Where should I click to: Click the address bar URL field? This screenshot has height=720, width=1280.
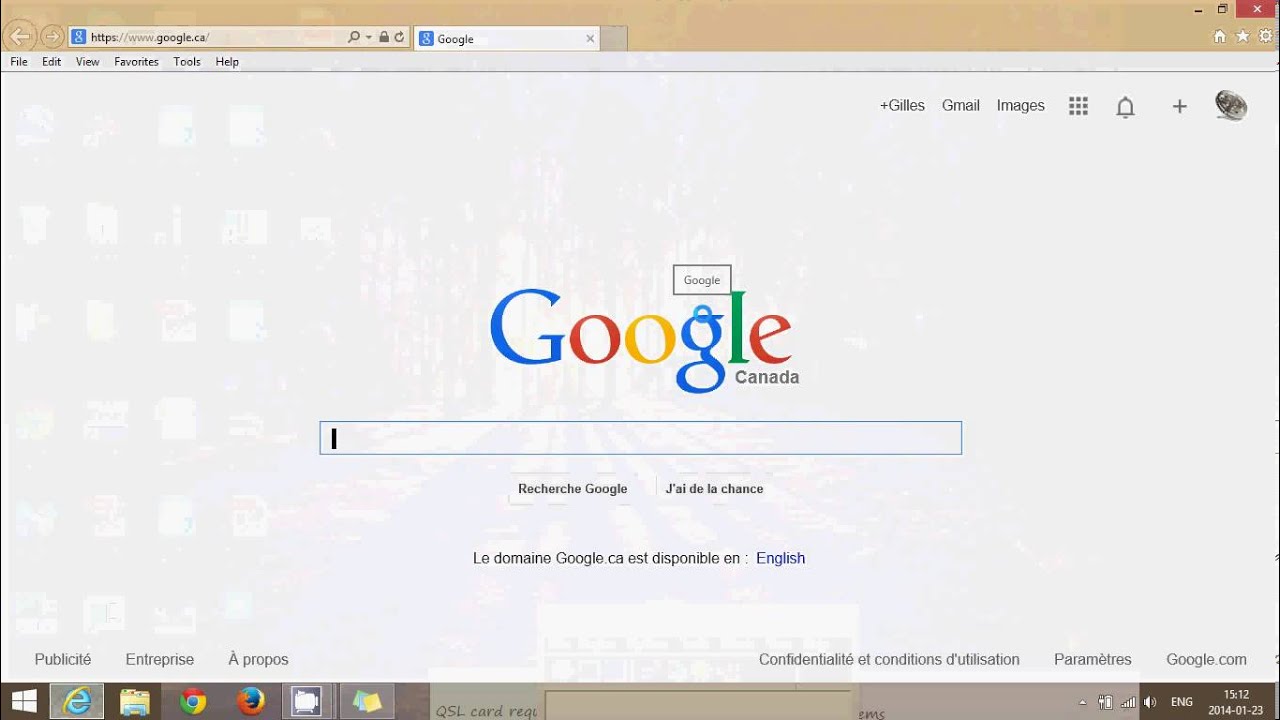(208, 37)
